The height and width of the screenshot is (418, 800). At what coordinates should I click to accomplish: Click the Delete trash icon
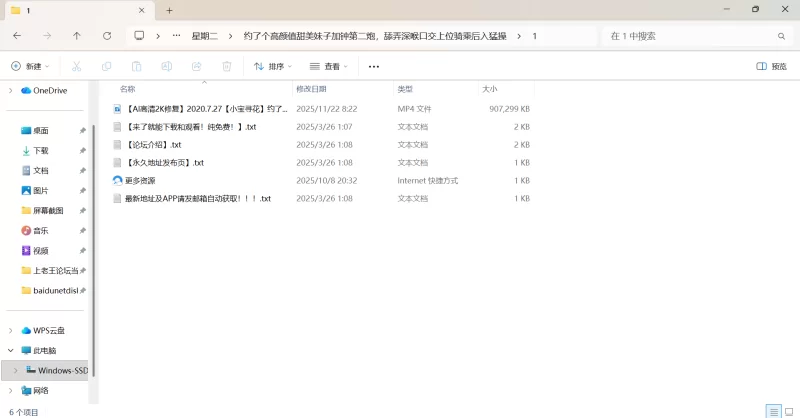[227, 66]
